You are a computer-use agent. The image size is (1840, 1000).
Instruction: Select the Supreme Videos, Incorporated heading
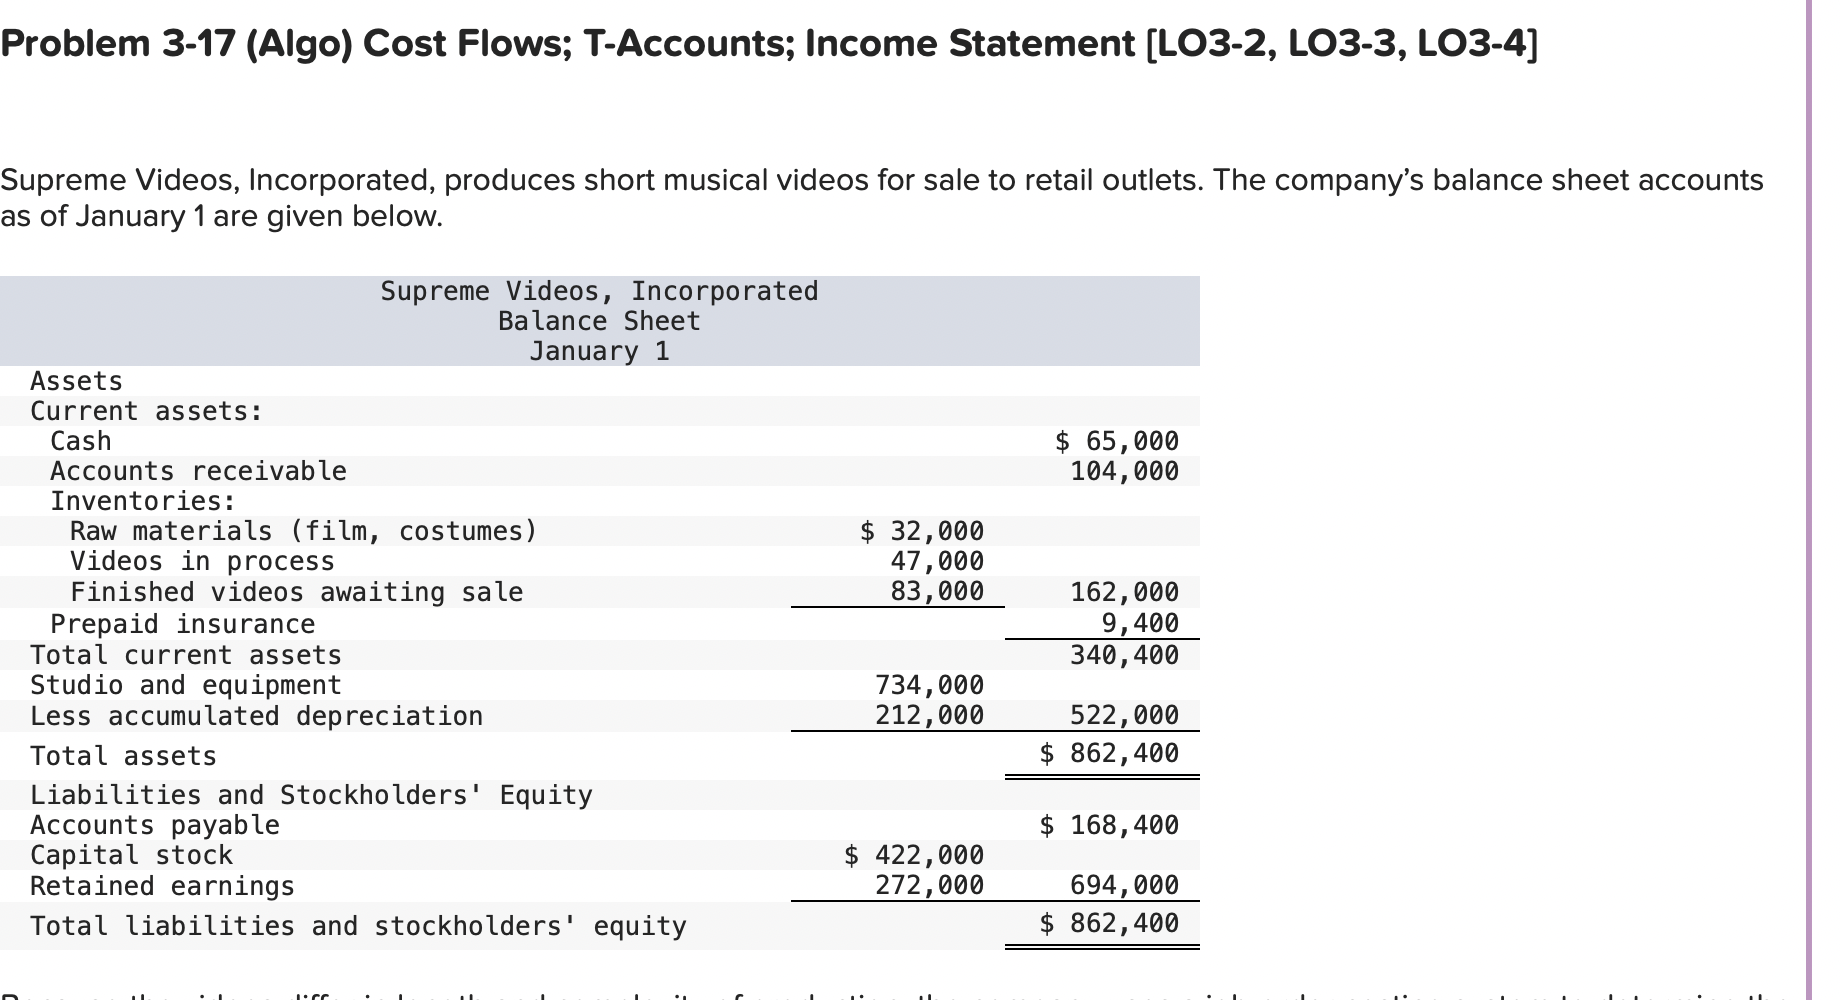pyautogui.click(x=598, y=291)
